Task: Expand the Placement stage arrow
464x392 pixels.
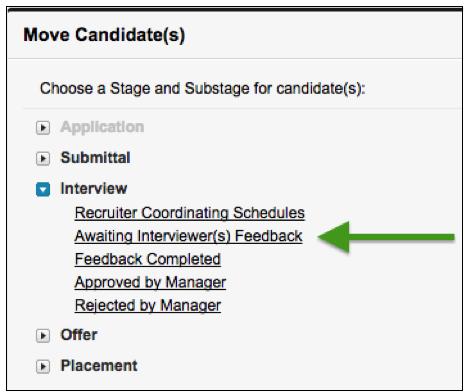Action: click(43, 366)
